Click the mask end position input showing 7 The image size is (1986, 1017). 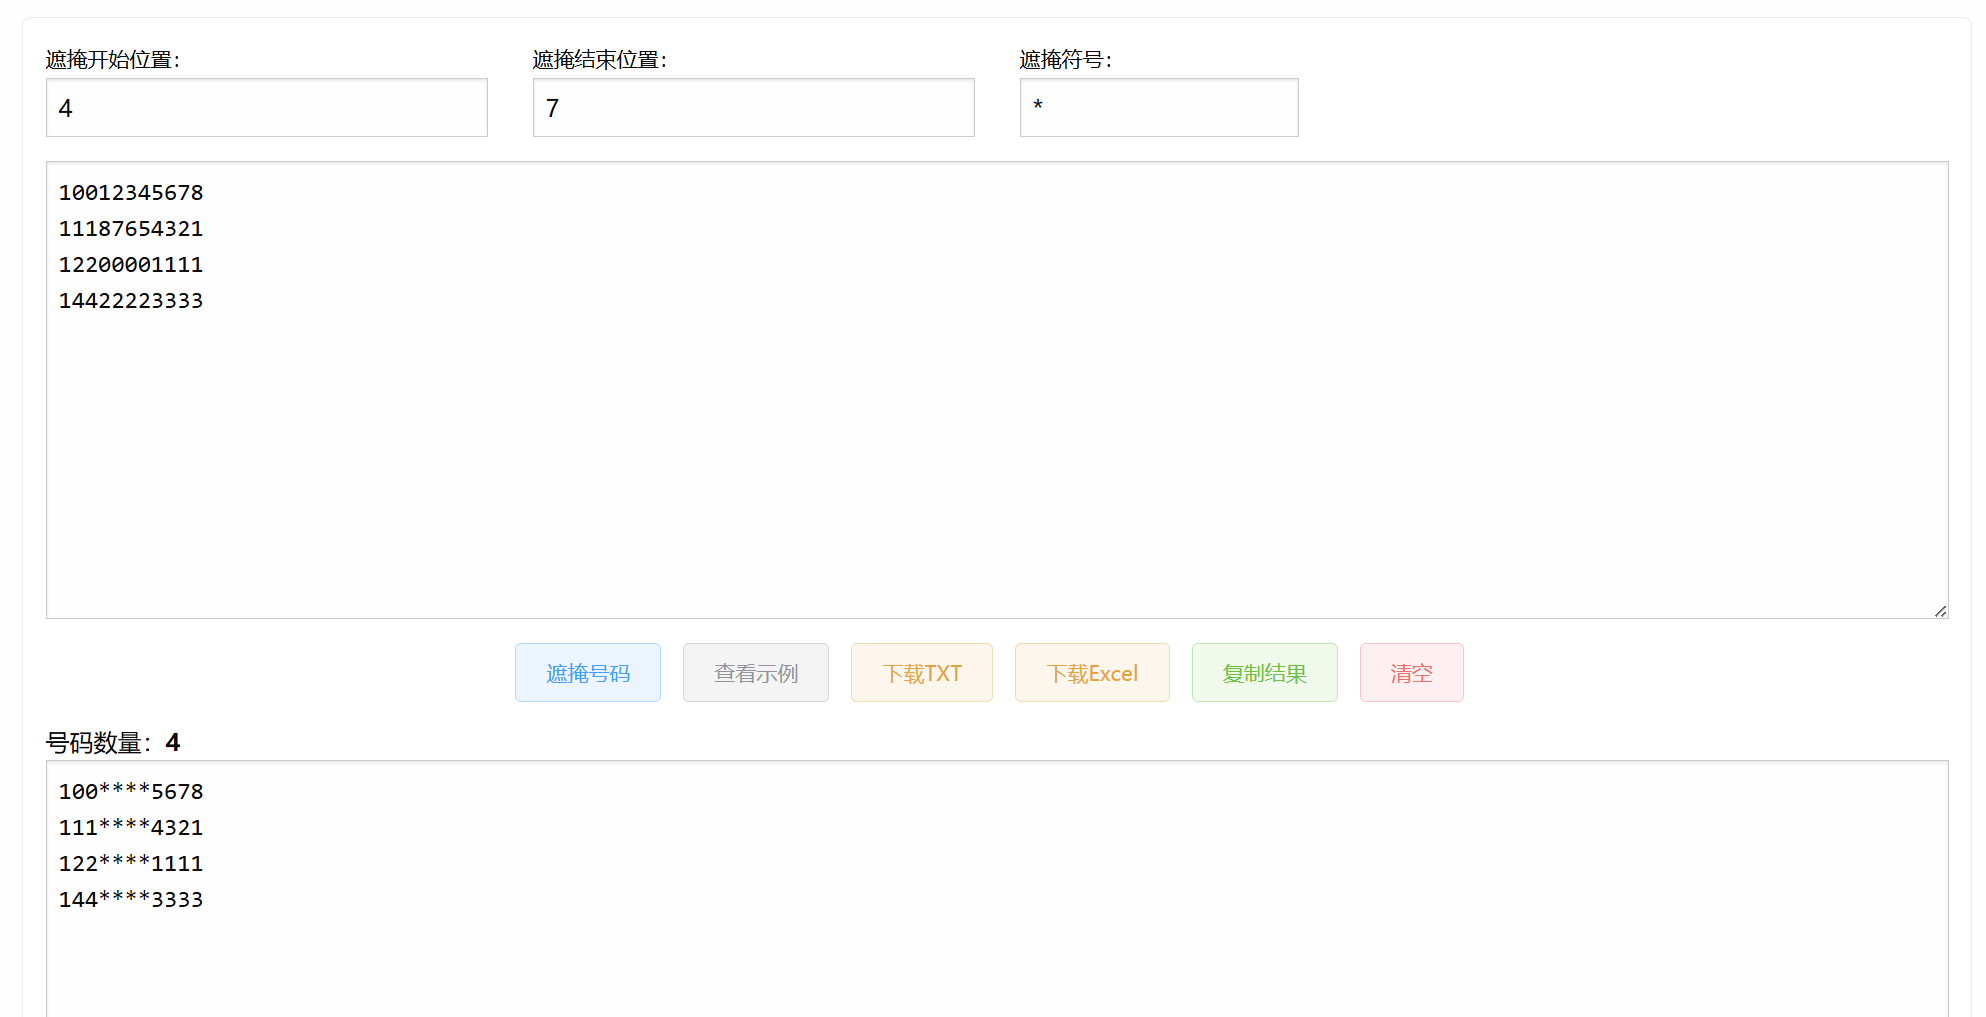753,107
